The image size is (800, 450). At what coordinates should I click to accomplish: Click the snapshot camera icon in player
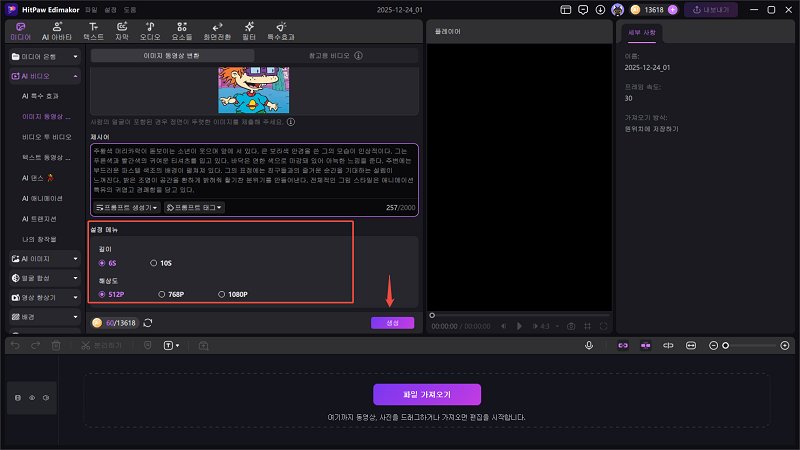click(571, 326)
